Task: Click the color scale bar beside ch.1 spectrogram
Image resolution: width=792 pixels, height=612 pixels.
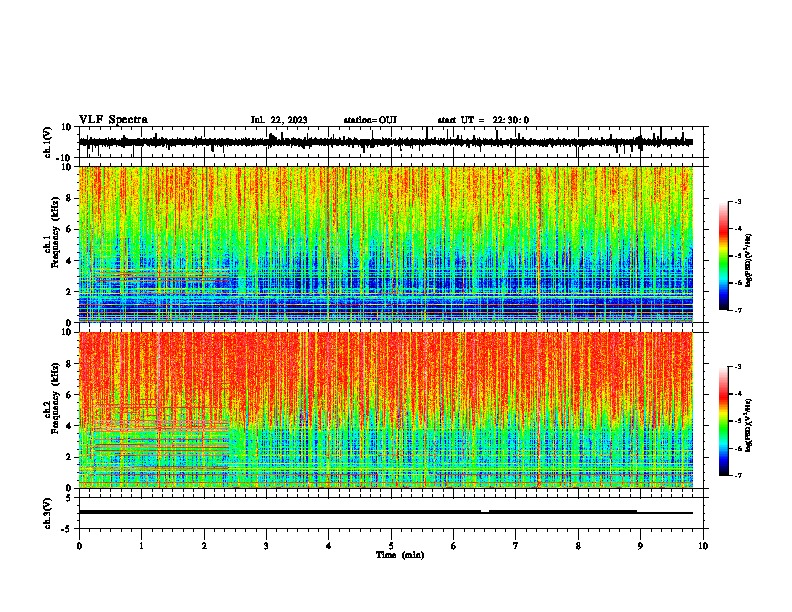Action: (723, 256)
